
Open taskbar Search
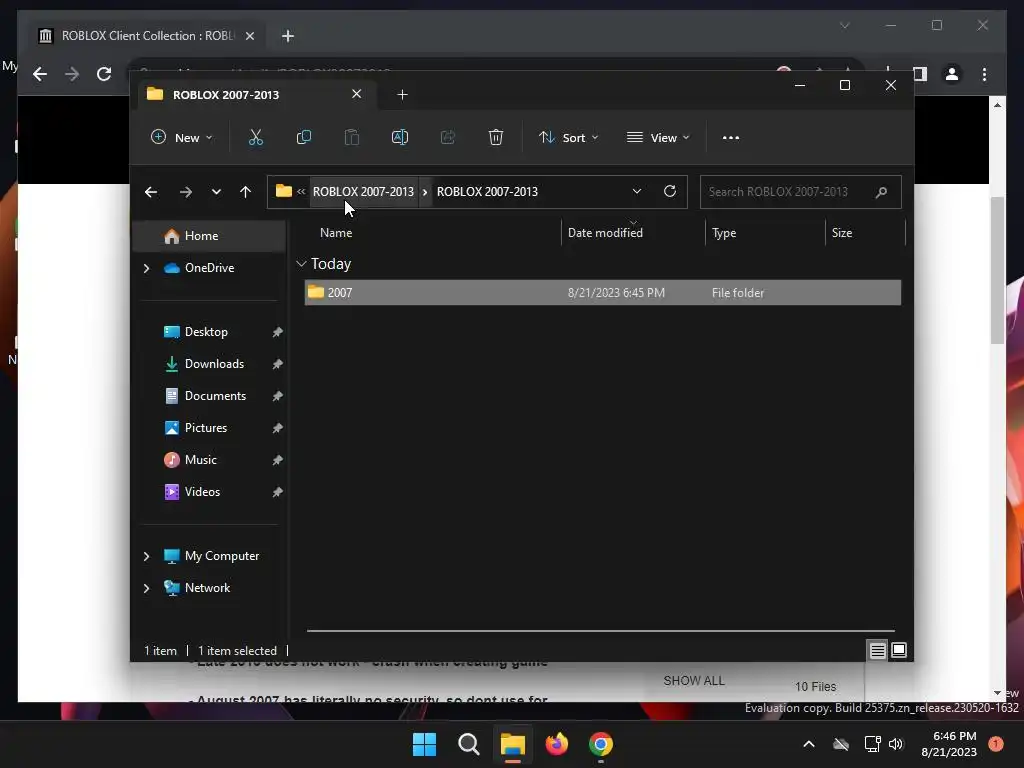click(x=468, y=744)
